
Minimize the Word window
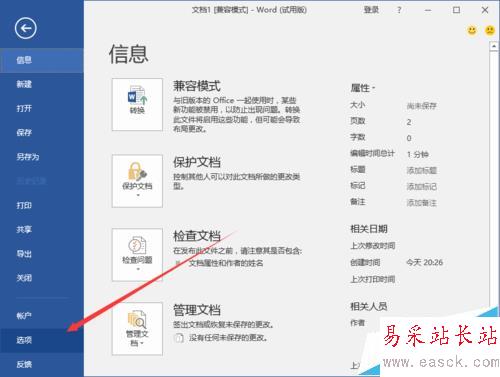428,10
